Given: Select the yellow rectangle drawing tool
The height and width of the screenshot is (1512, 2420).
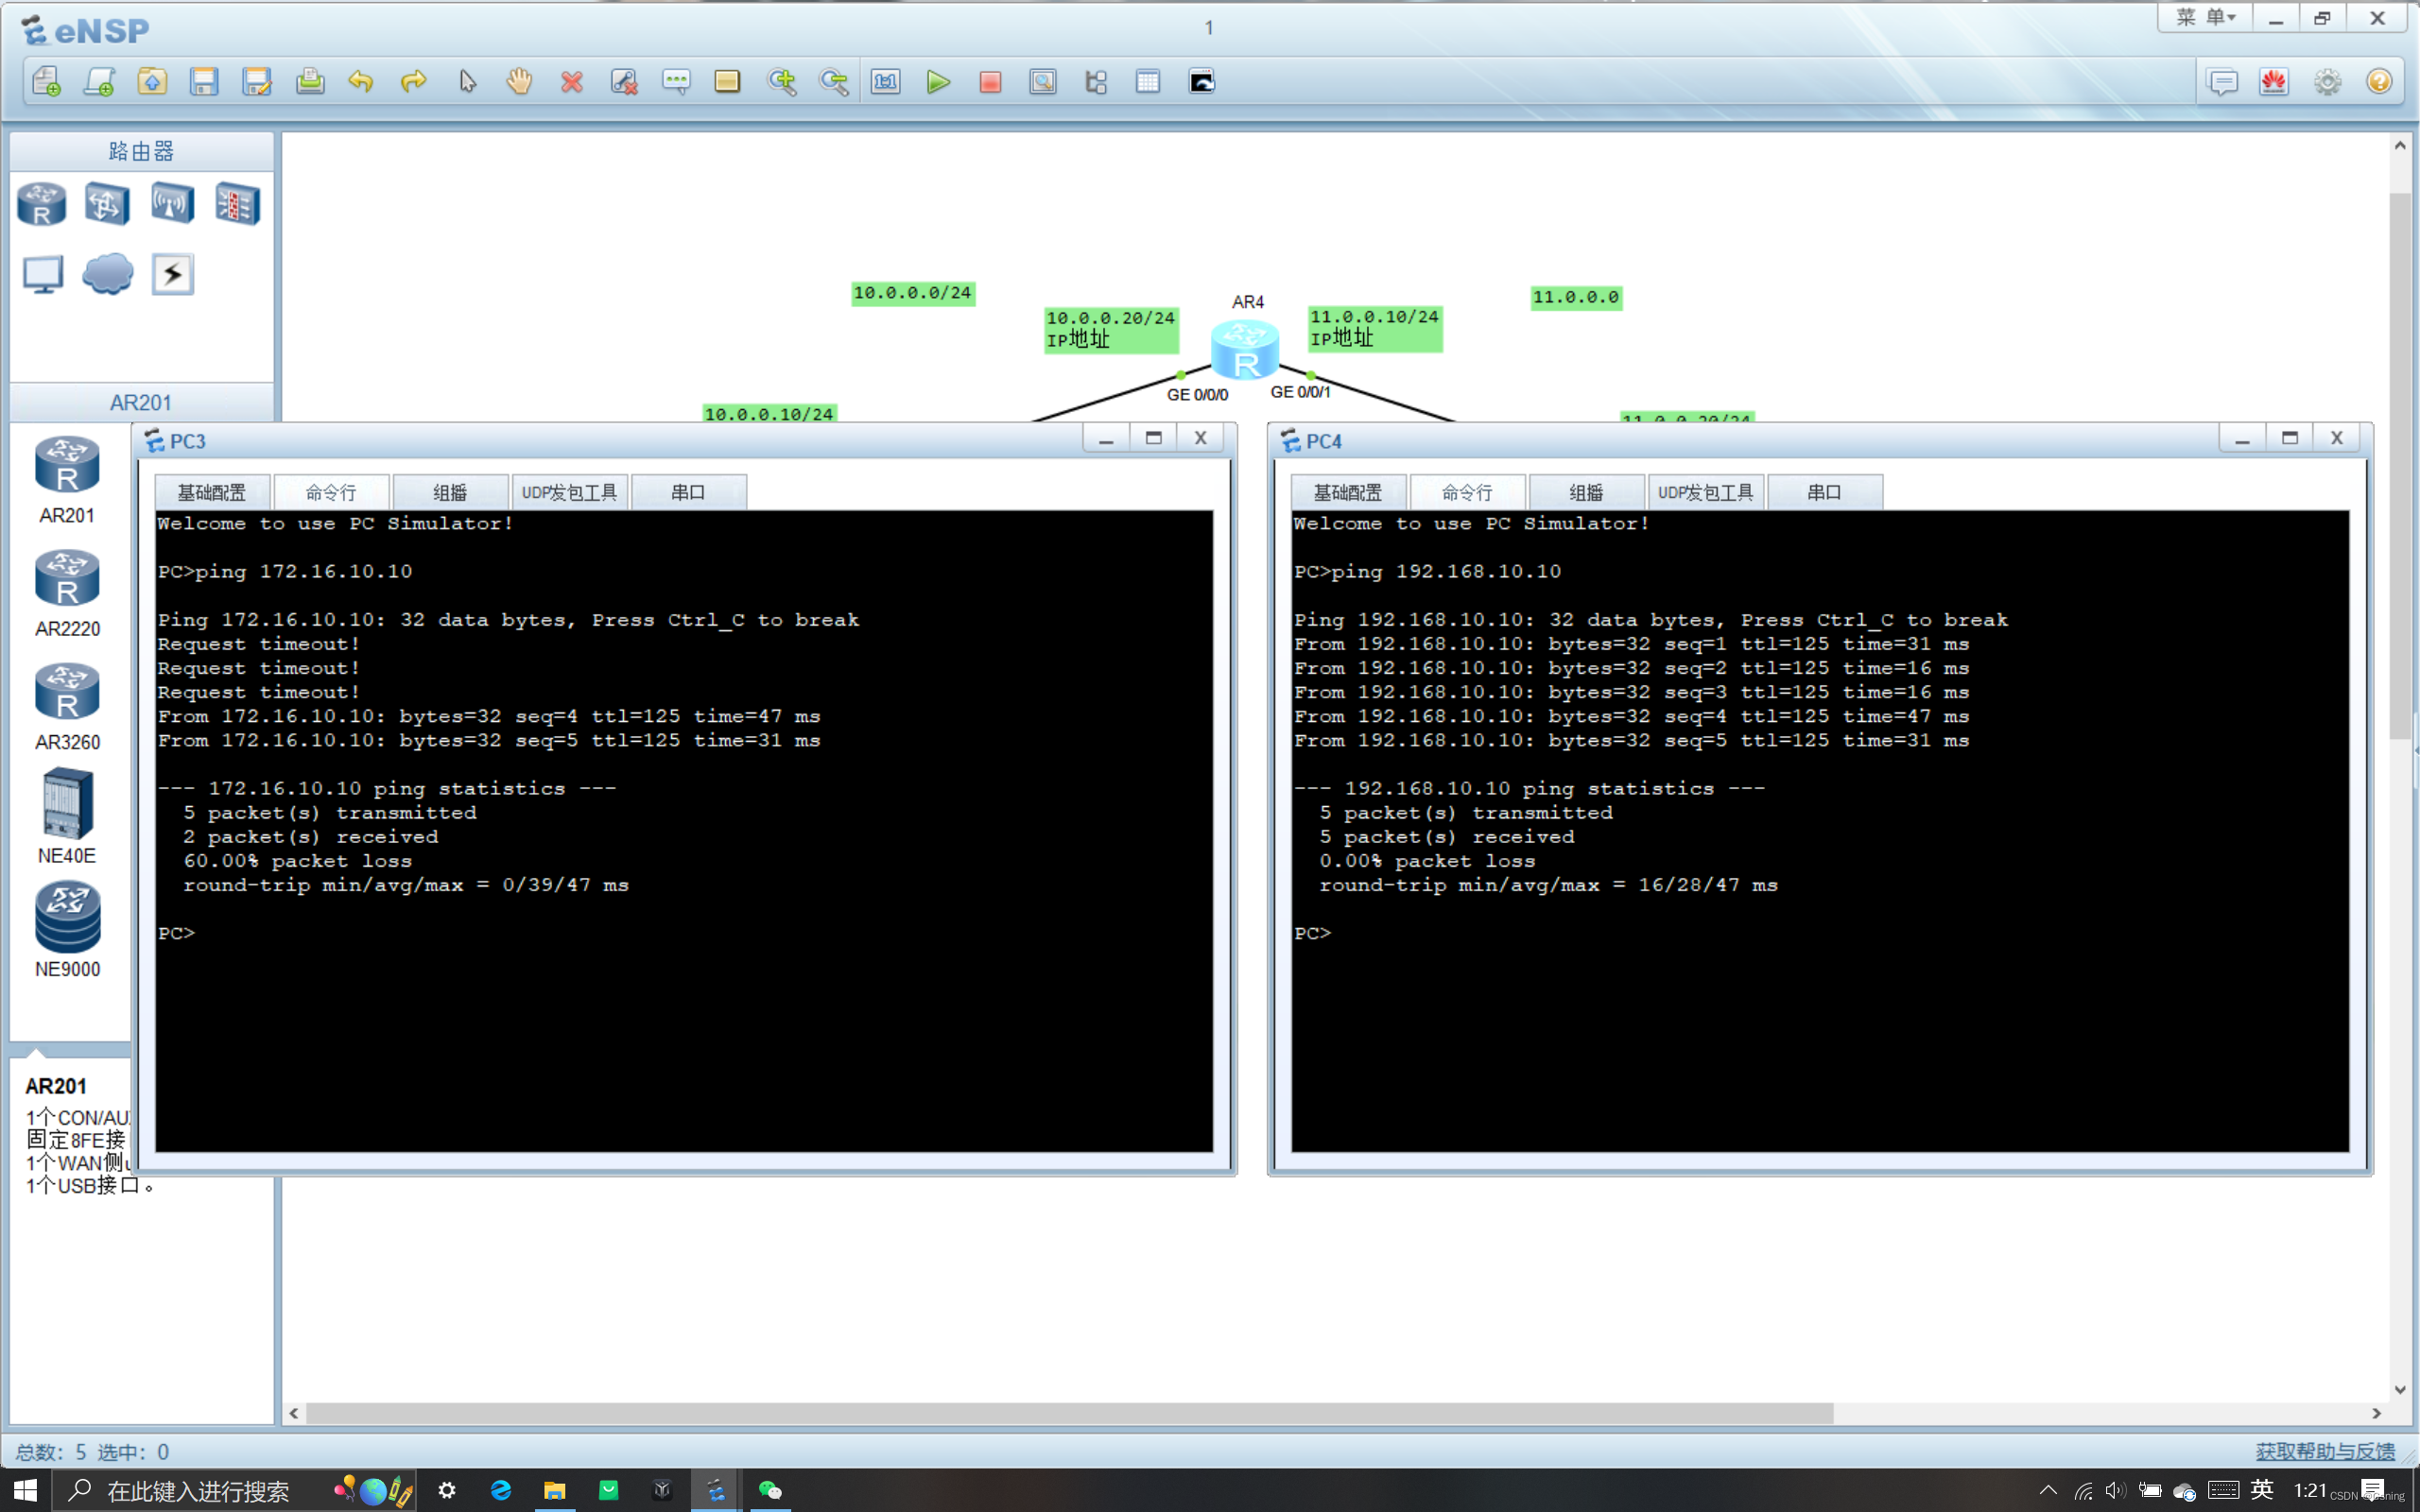Looking at the screenshot, I should pyautogui.click(x=727, y=82).
